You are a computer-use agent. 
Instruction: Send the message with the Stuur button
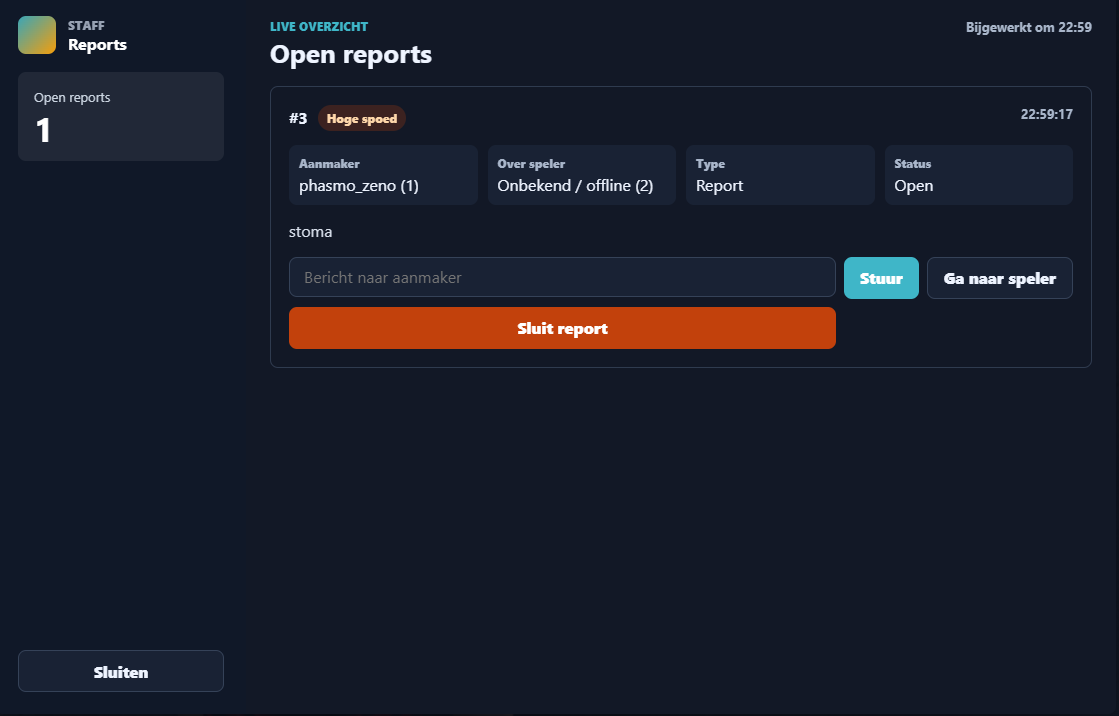click(881, 278)
